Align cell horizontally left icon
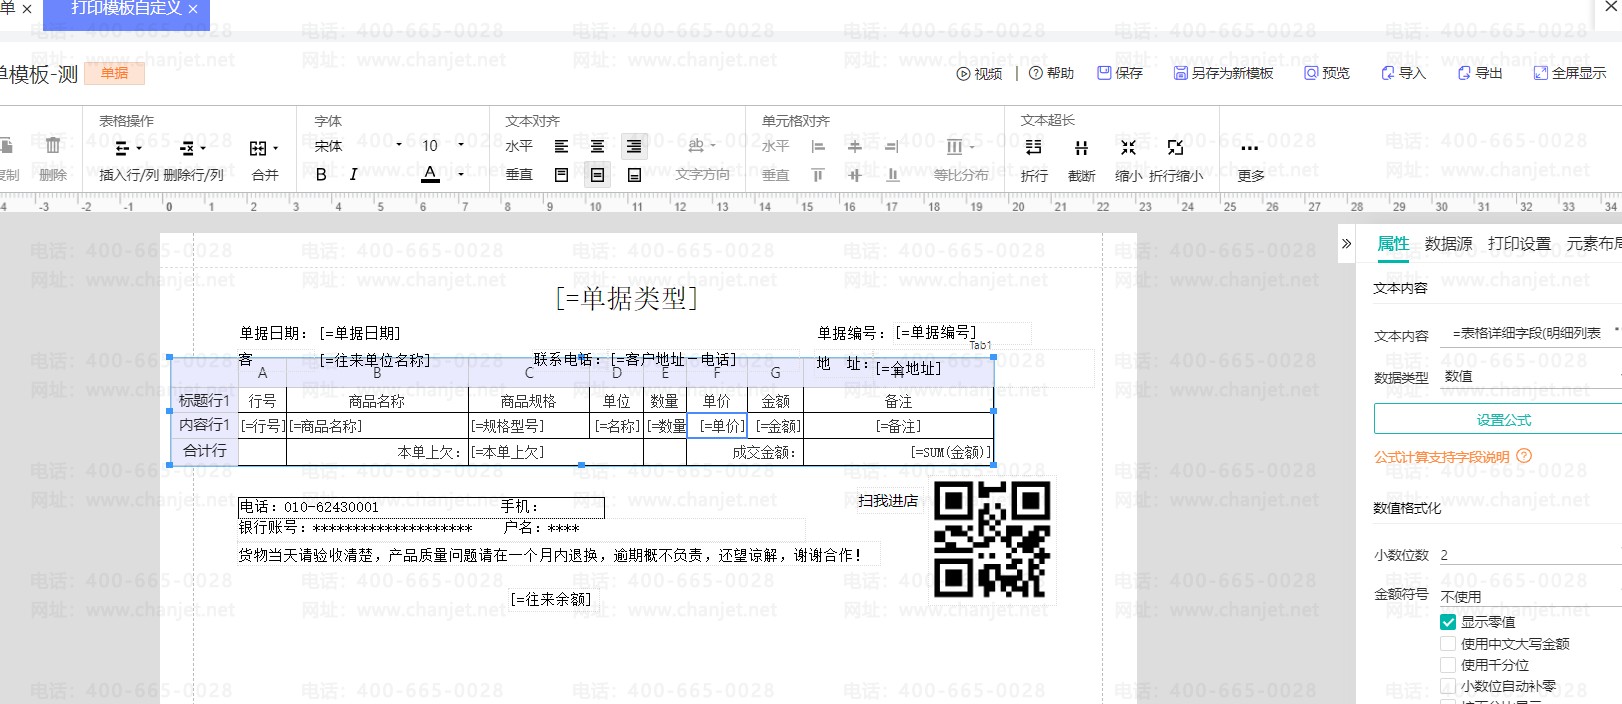 pyautogui.click(x=818, y=147)
